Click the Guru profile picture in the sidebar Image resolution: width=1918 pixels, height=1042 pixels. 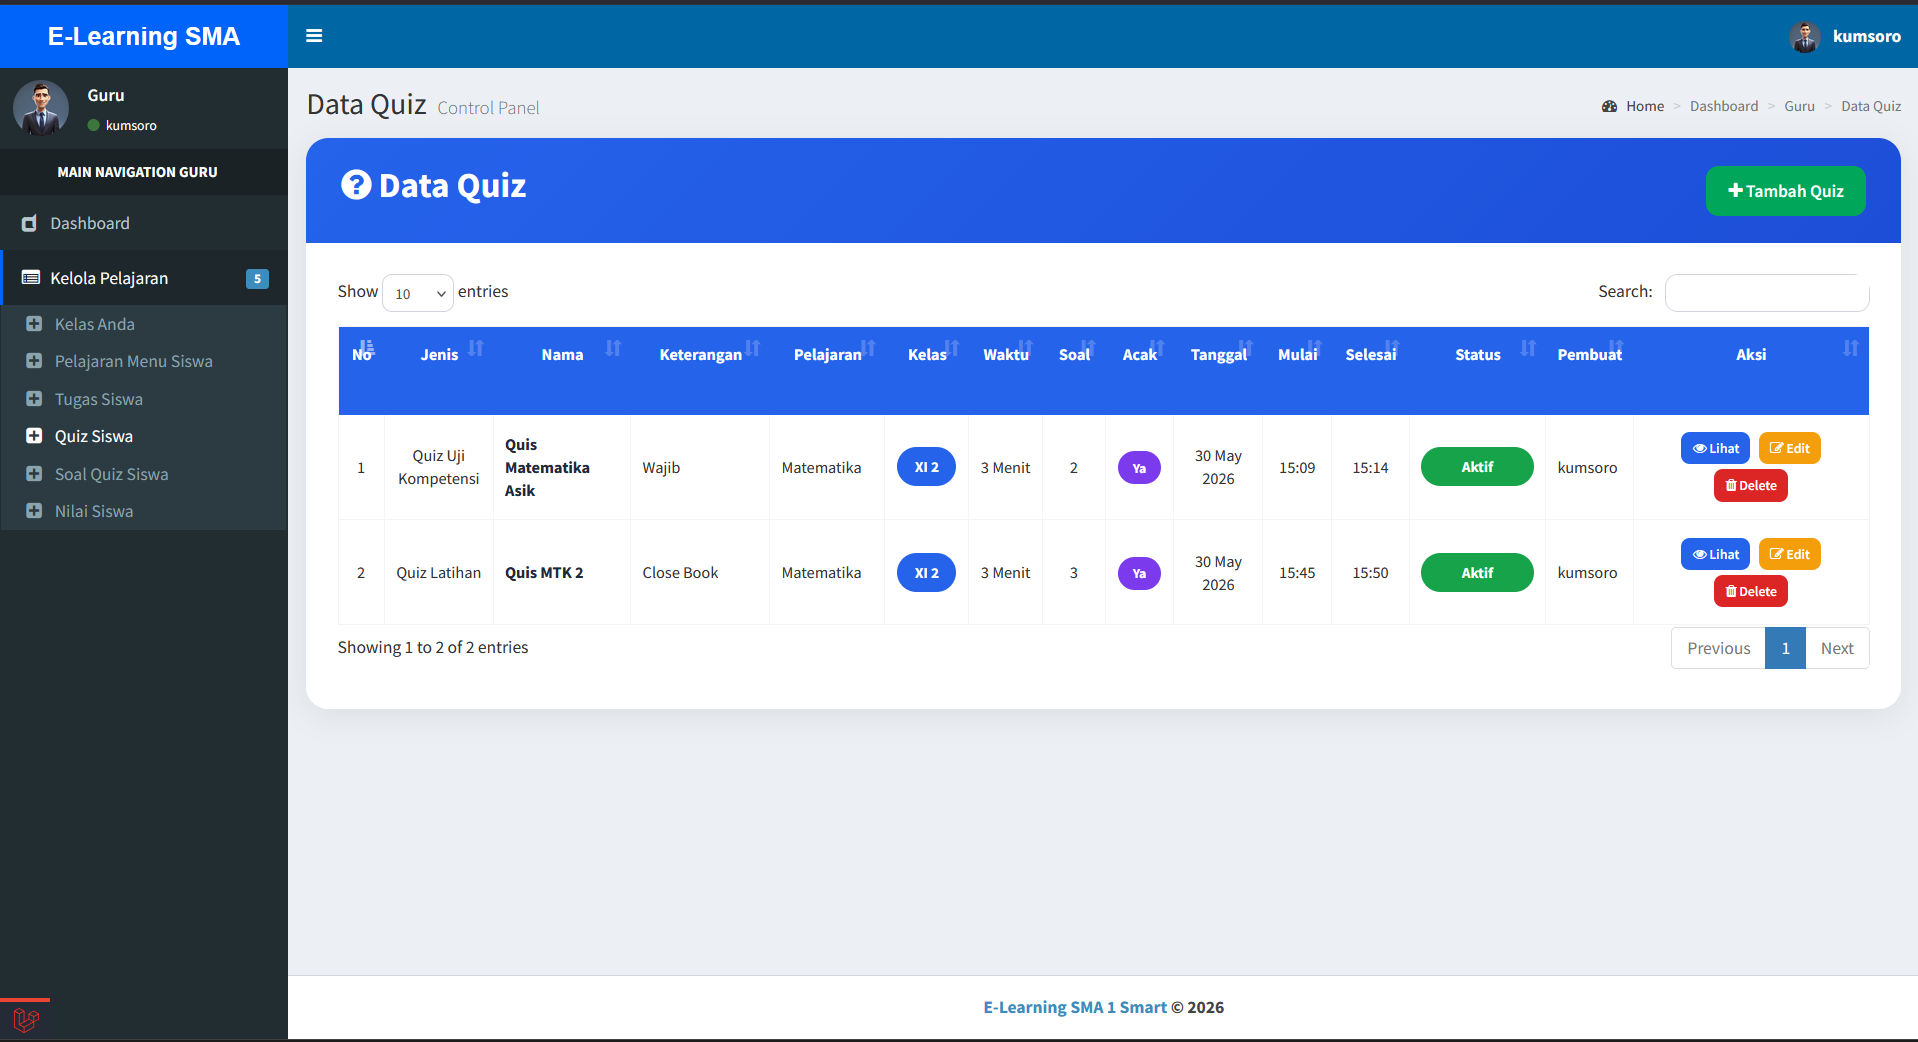41,108
